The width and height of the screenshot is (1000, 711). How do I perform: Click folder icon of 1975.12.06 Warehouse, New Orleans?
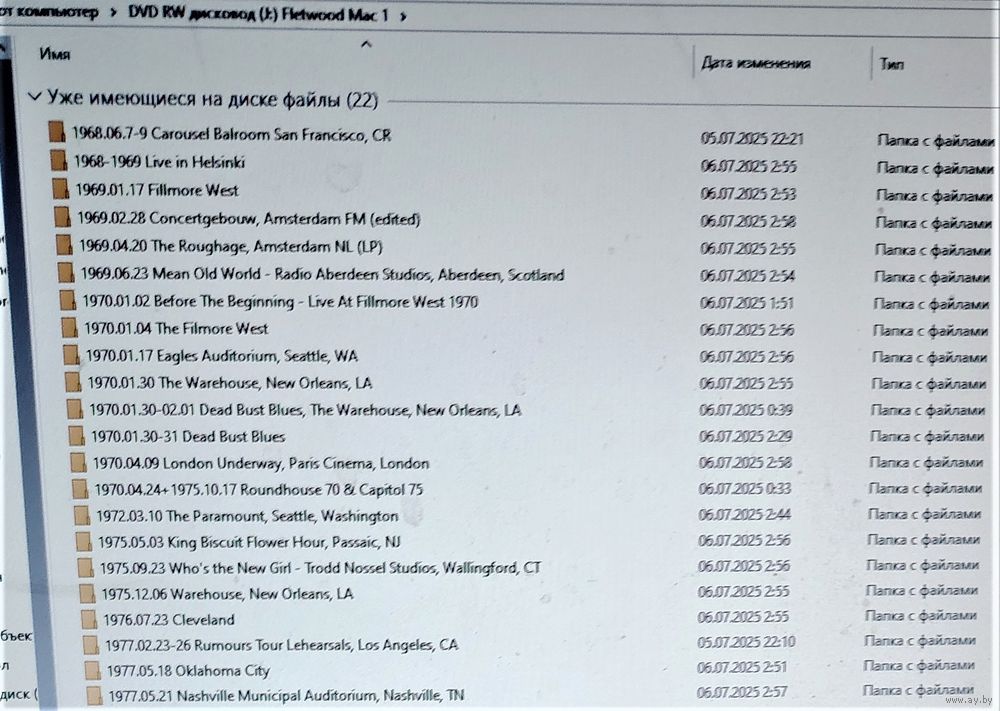coord(87,594)
